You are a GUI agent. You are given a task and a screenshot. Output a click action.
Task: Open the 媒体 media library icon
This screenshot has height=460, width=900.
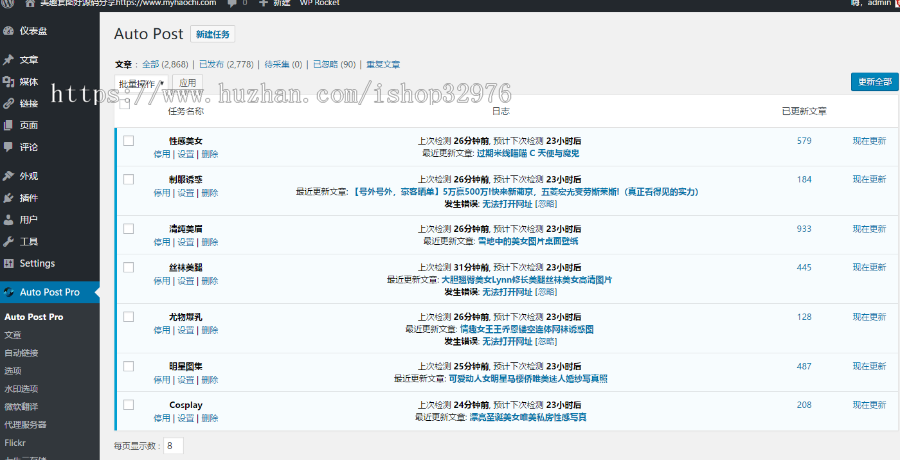coord(8,82)
